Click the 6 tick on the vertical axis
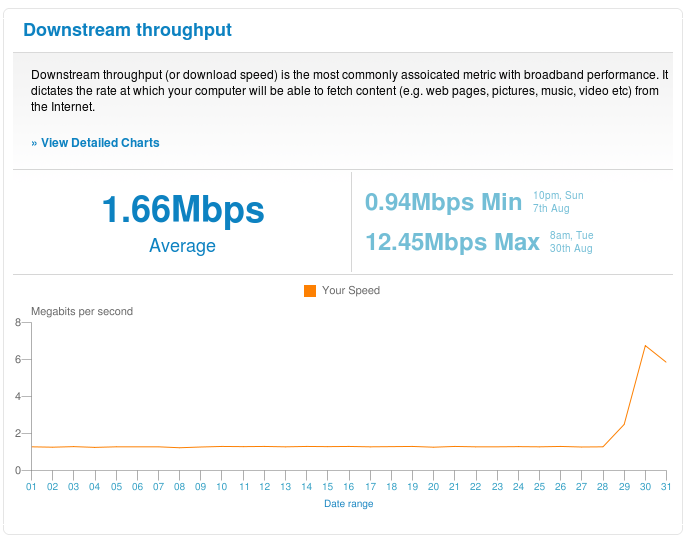The image size is (689, 545). 18,360
